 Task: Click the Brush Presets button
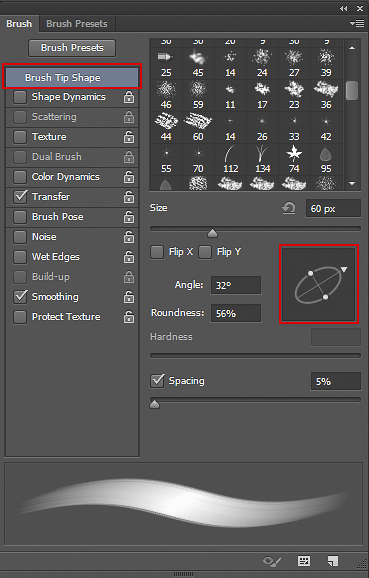[x=72, y=48]
